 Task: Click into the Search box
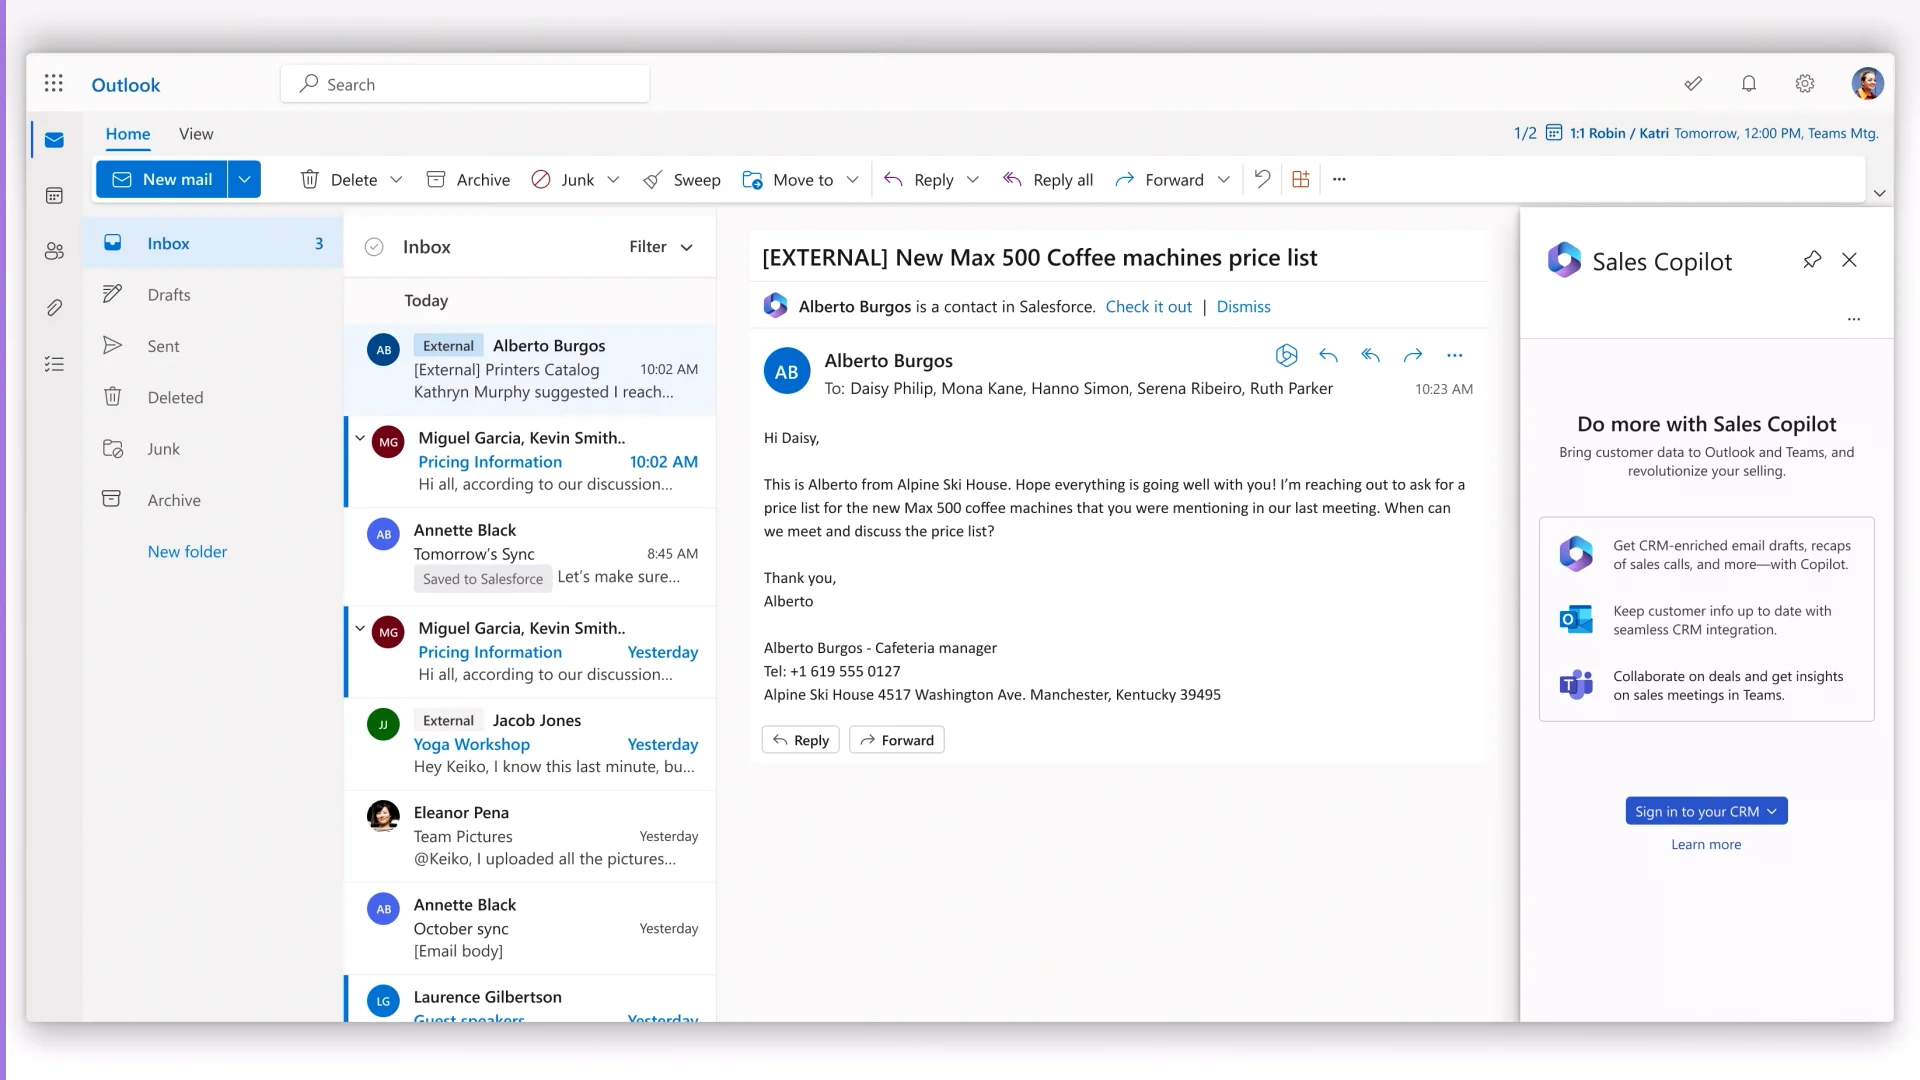click(x=465, y=85)
